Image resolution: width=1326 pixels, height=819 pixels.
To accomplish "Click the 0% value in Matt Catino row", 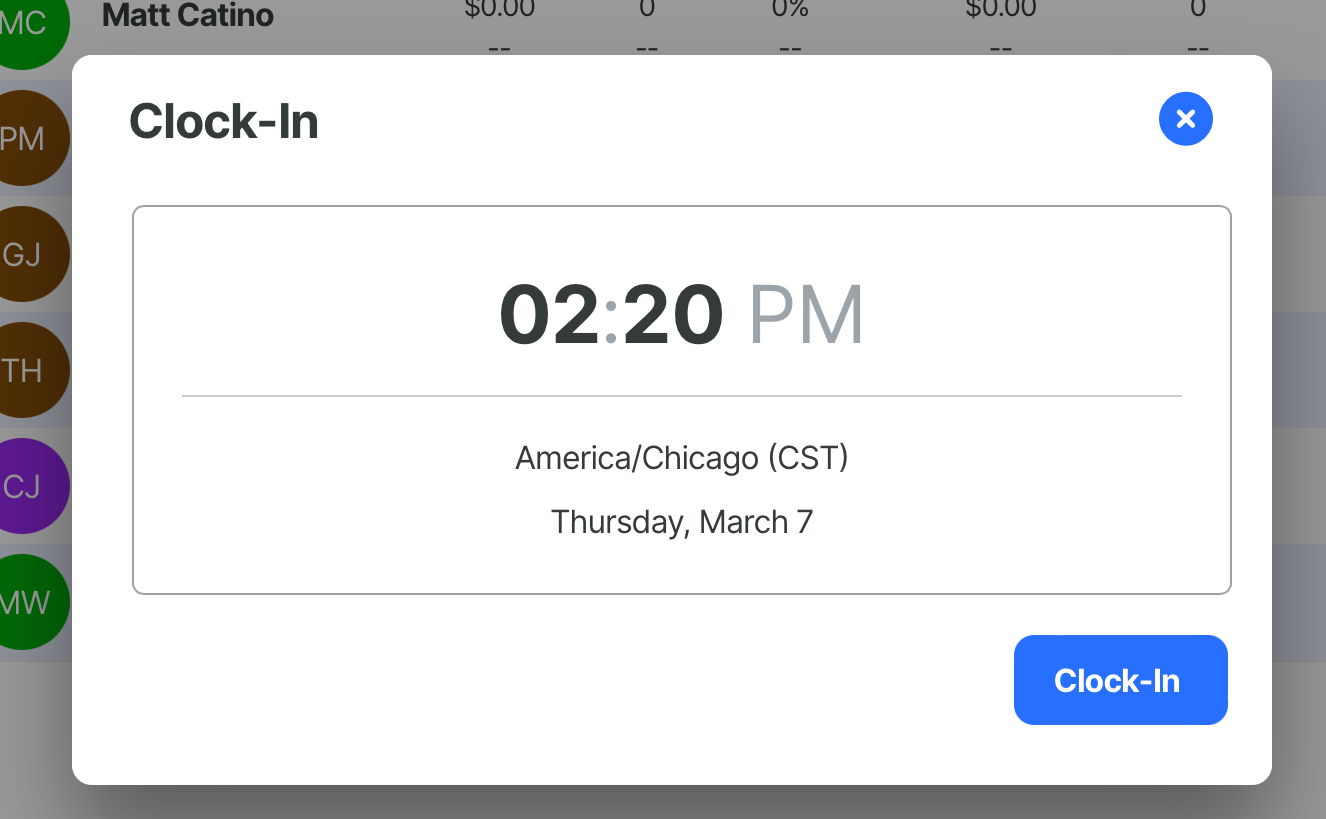I will pyautogui.click(x=790, y=10).
